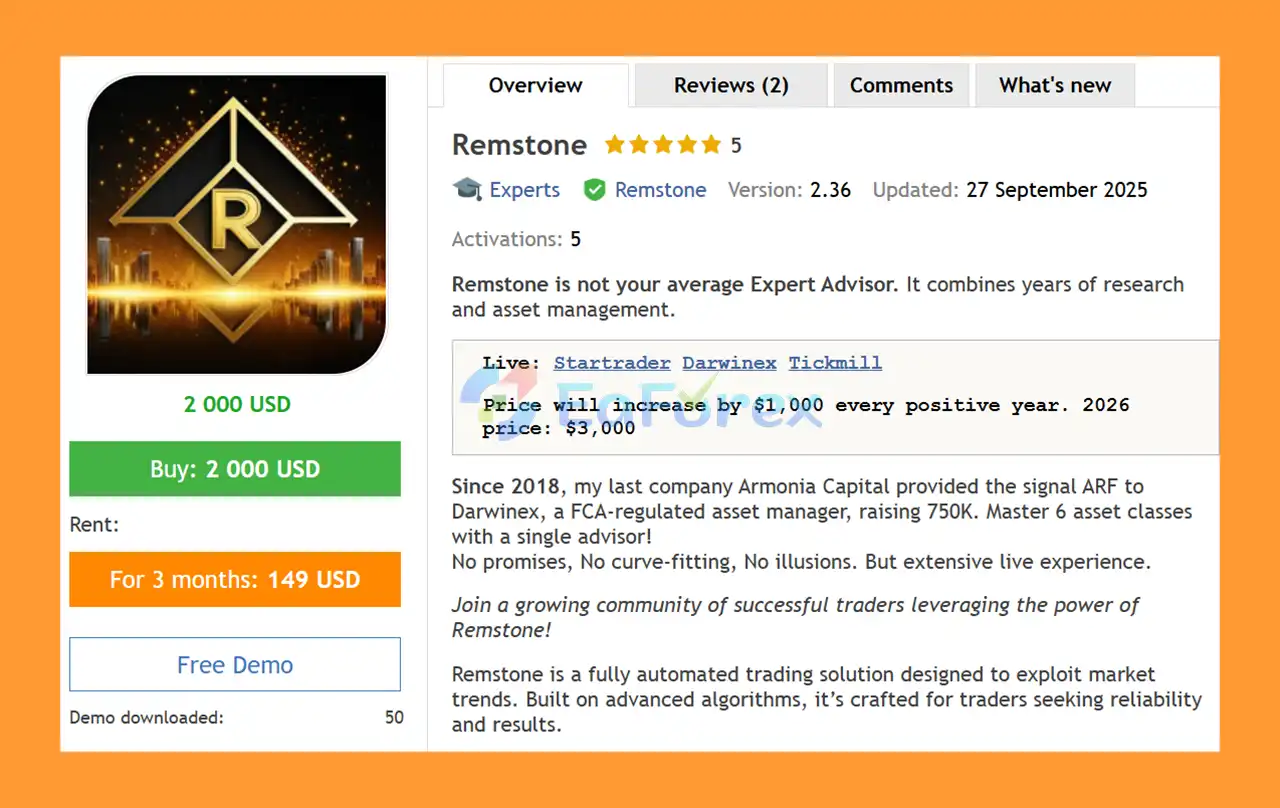Open the Reviews (2) tab
The image size is (1280, 808).
(731, 86)
